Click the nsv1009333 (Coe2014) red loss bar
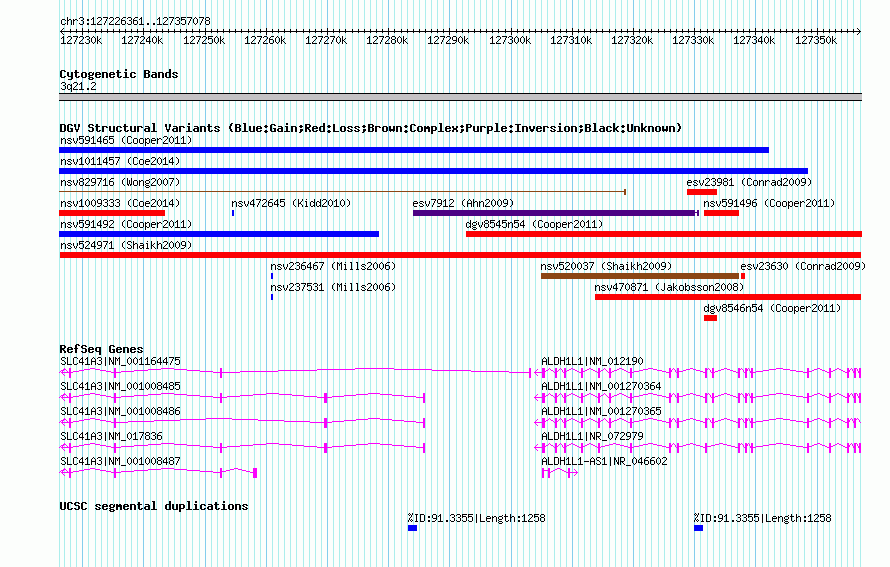890x567 pixels. pyautogui.click(x=112, y=213)
